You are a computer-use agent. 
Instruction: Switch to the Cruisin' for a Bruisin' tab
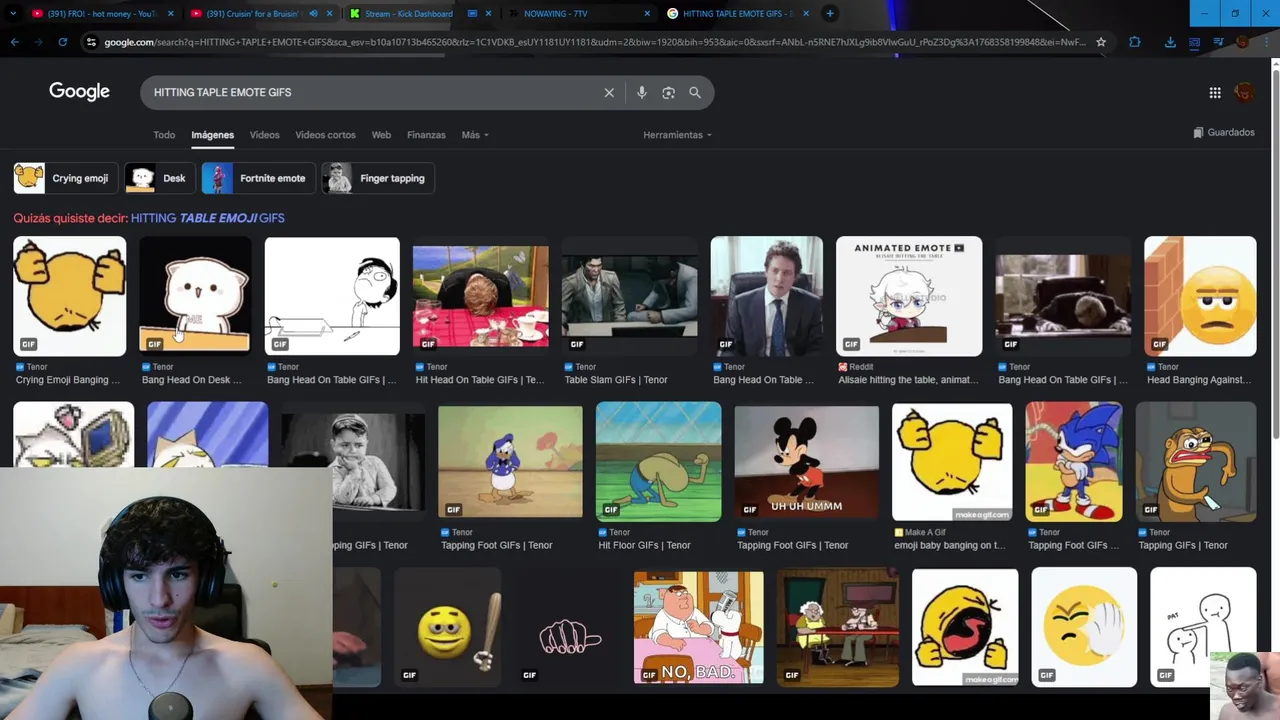coord(255,13)
